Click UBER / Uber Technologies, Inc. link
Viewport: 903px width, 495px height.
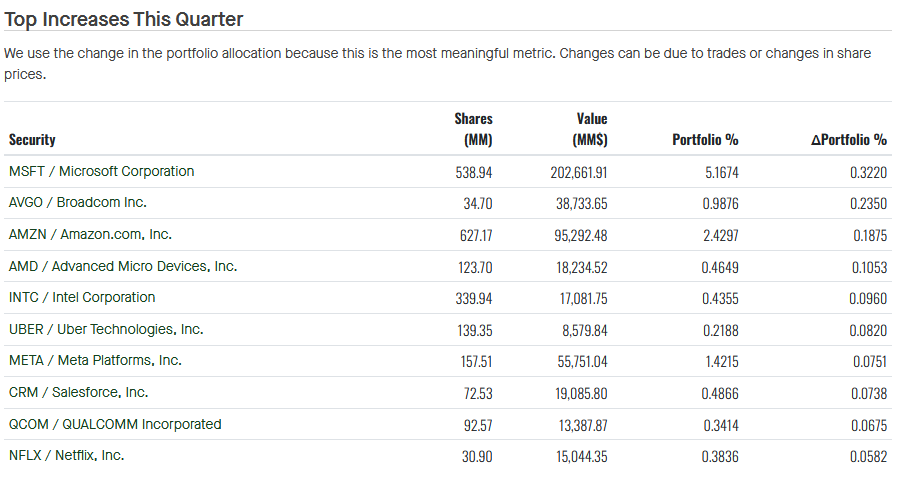point(105,329)
